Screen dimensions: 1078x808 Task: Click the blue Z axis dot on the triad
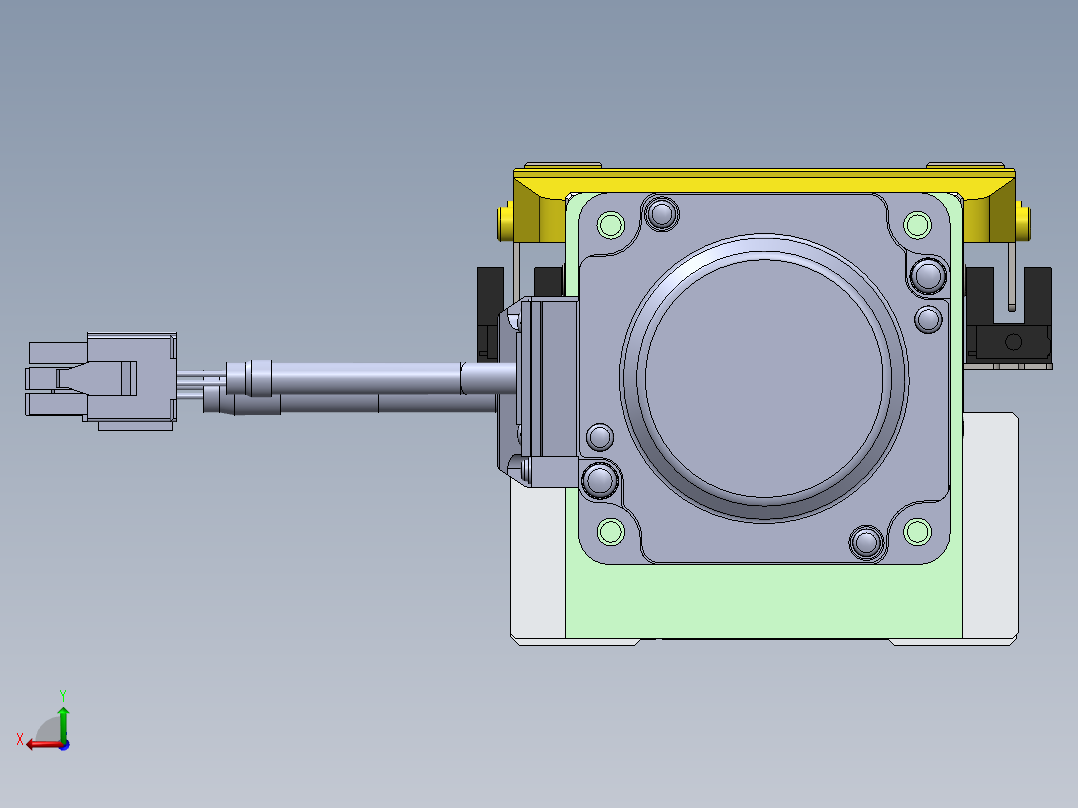[x=64, y=745]
